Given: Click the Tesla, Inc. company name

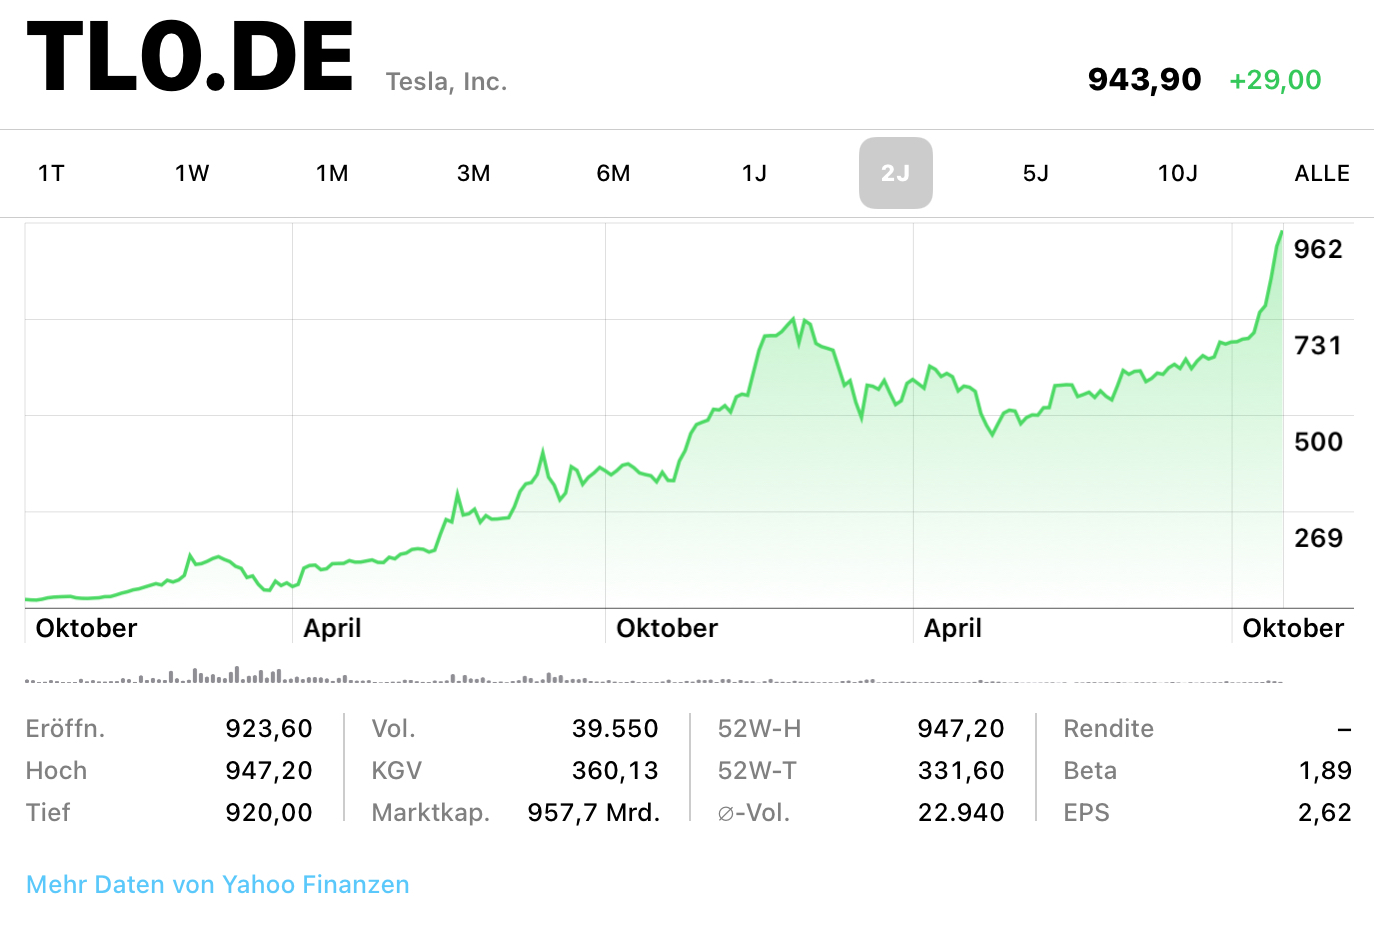Looking at the screenshot, I should [446, 82].
